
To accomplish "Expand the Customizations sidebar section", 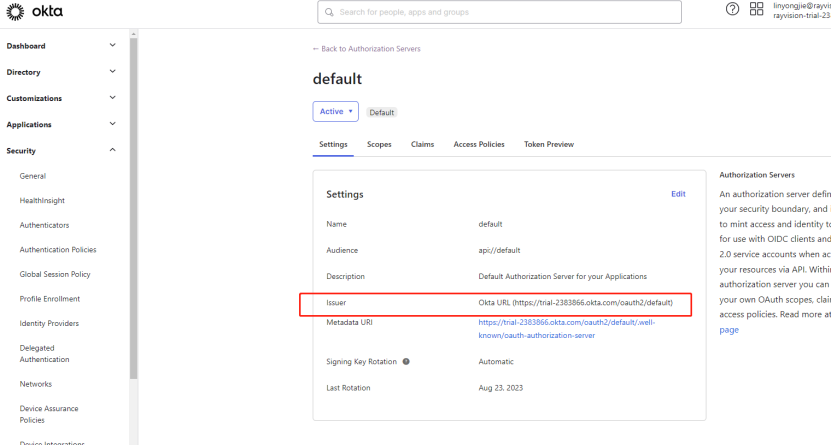I will pos(112,98).
